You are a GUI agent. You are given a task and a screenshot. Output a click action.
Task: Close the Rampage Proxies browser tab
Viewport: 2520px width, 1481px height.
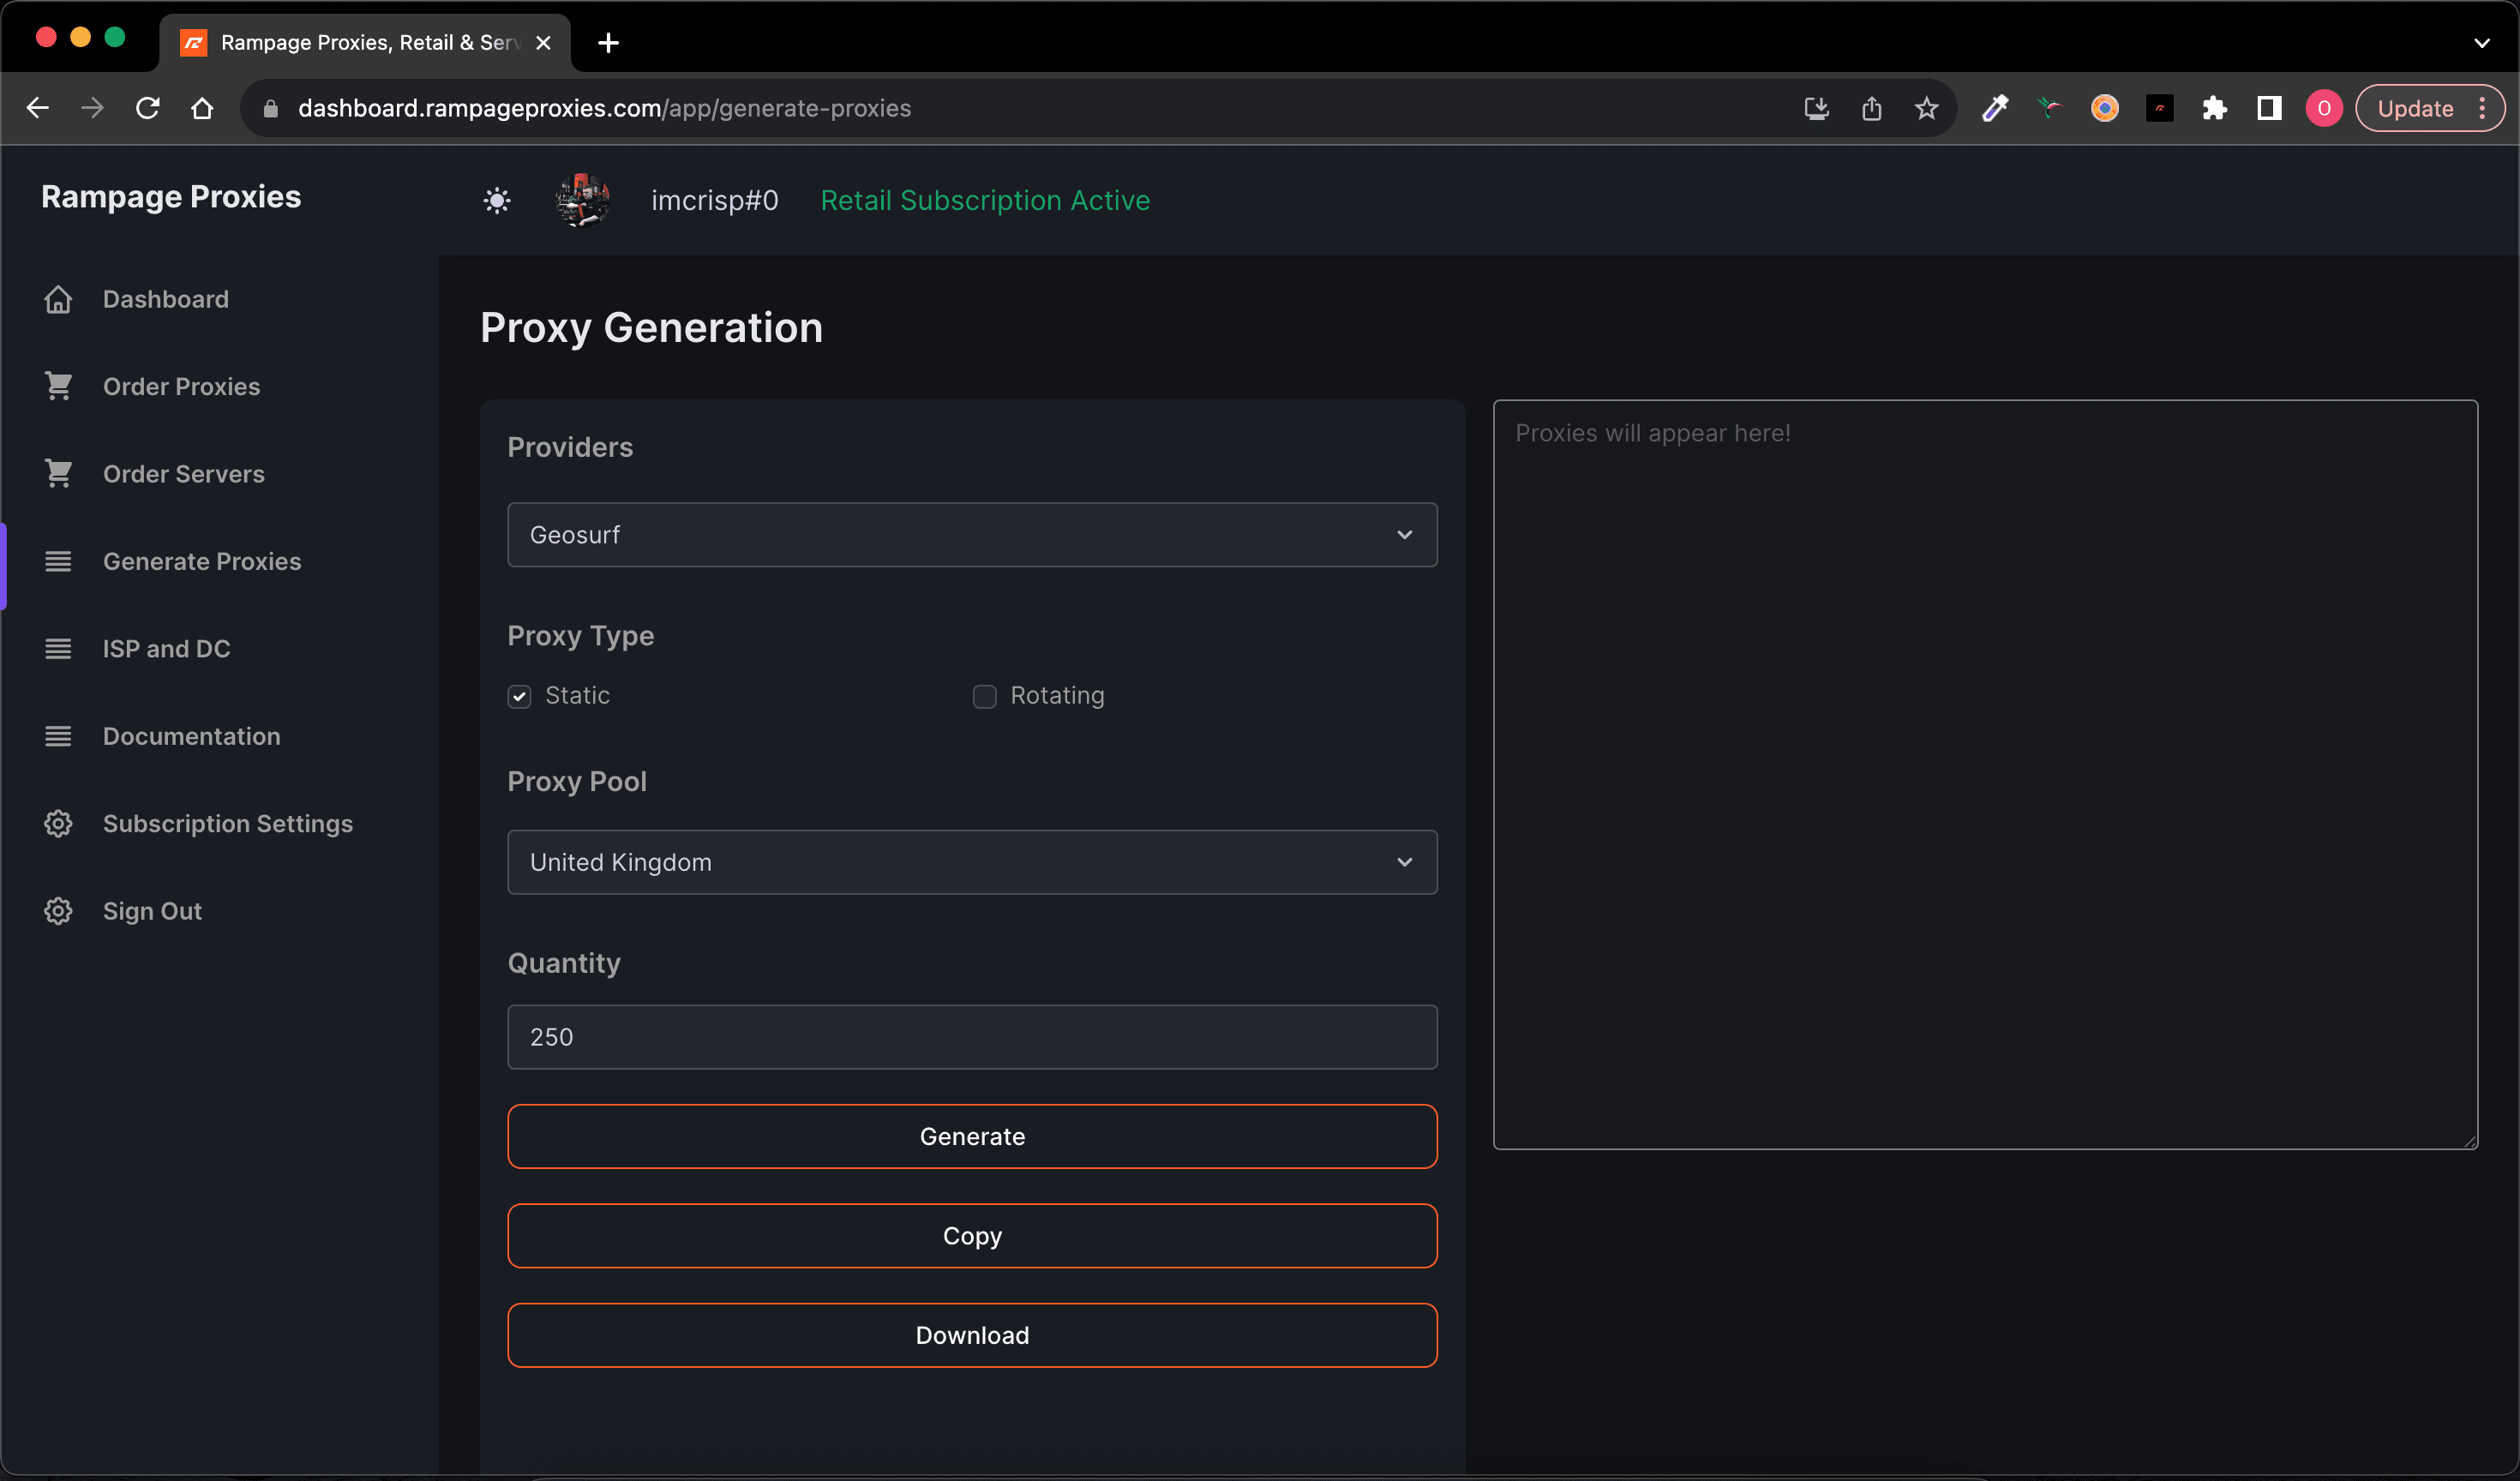(x=543, y=43)
